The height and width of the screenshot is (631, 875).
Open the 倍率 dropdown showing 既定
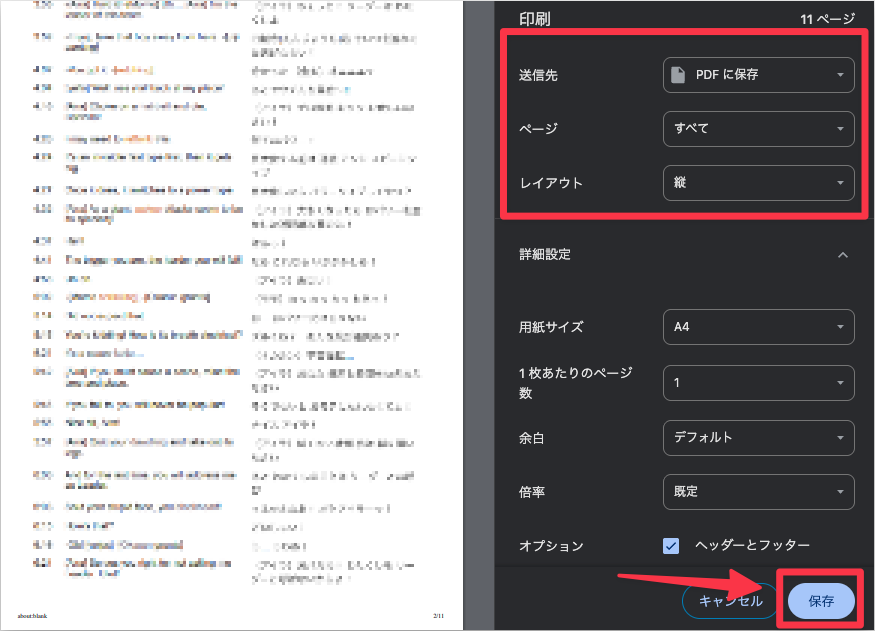click(758, 492)
